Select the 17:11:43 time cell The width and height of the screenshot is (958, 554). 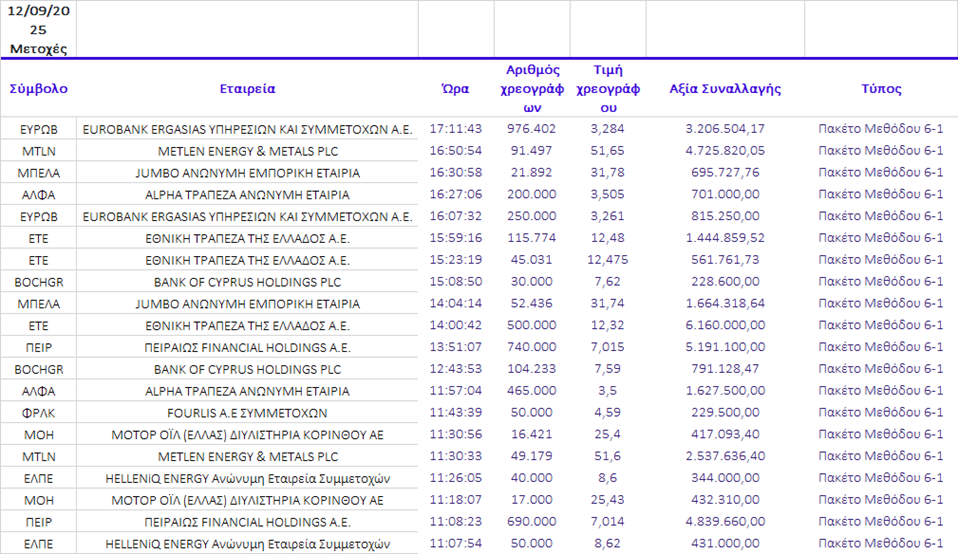(456, 129)
